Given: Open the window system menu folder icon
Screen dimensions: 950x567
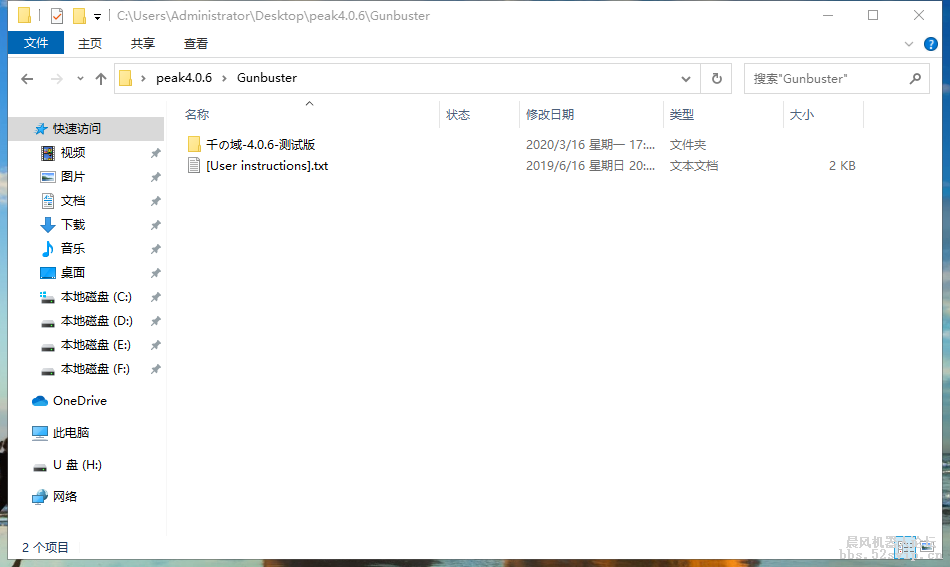Looking at the screenshot, I should 24,15.
